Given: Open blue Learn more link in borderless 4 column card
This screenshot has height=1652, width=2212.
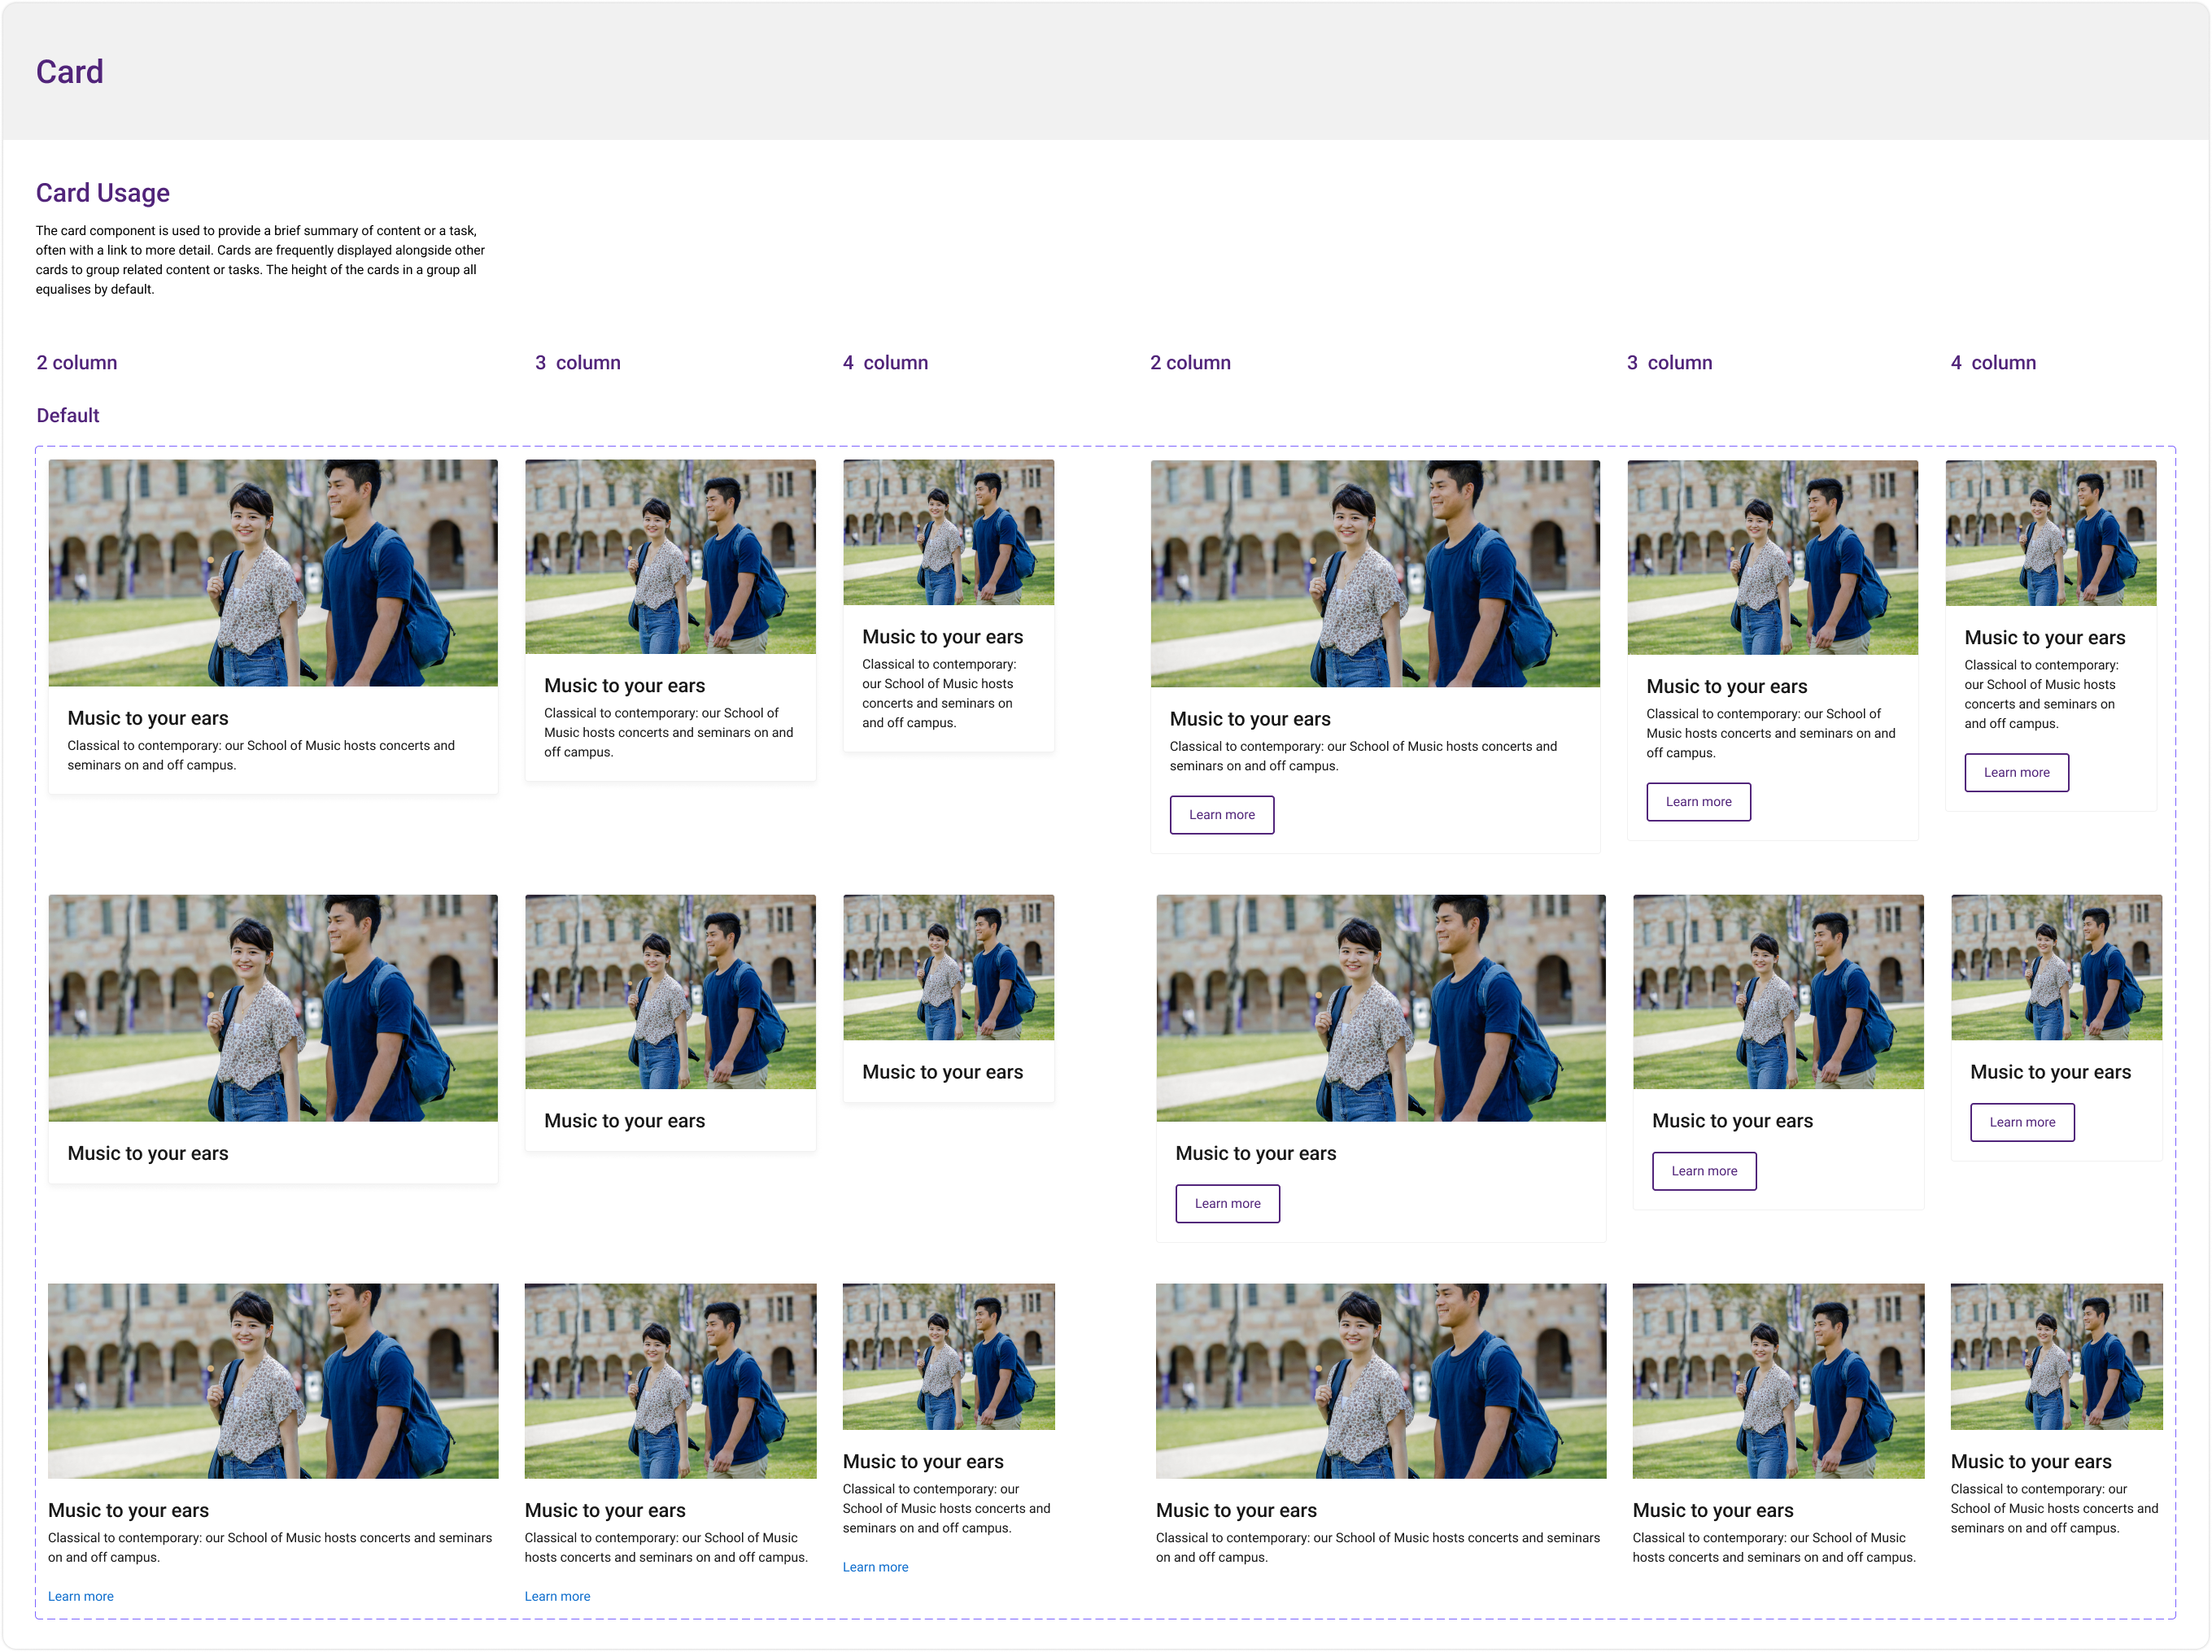Looking at the screenshot, I should (875, 1567).
